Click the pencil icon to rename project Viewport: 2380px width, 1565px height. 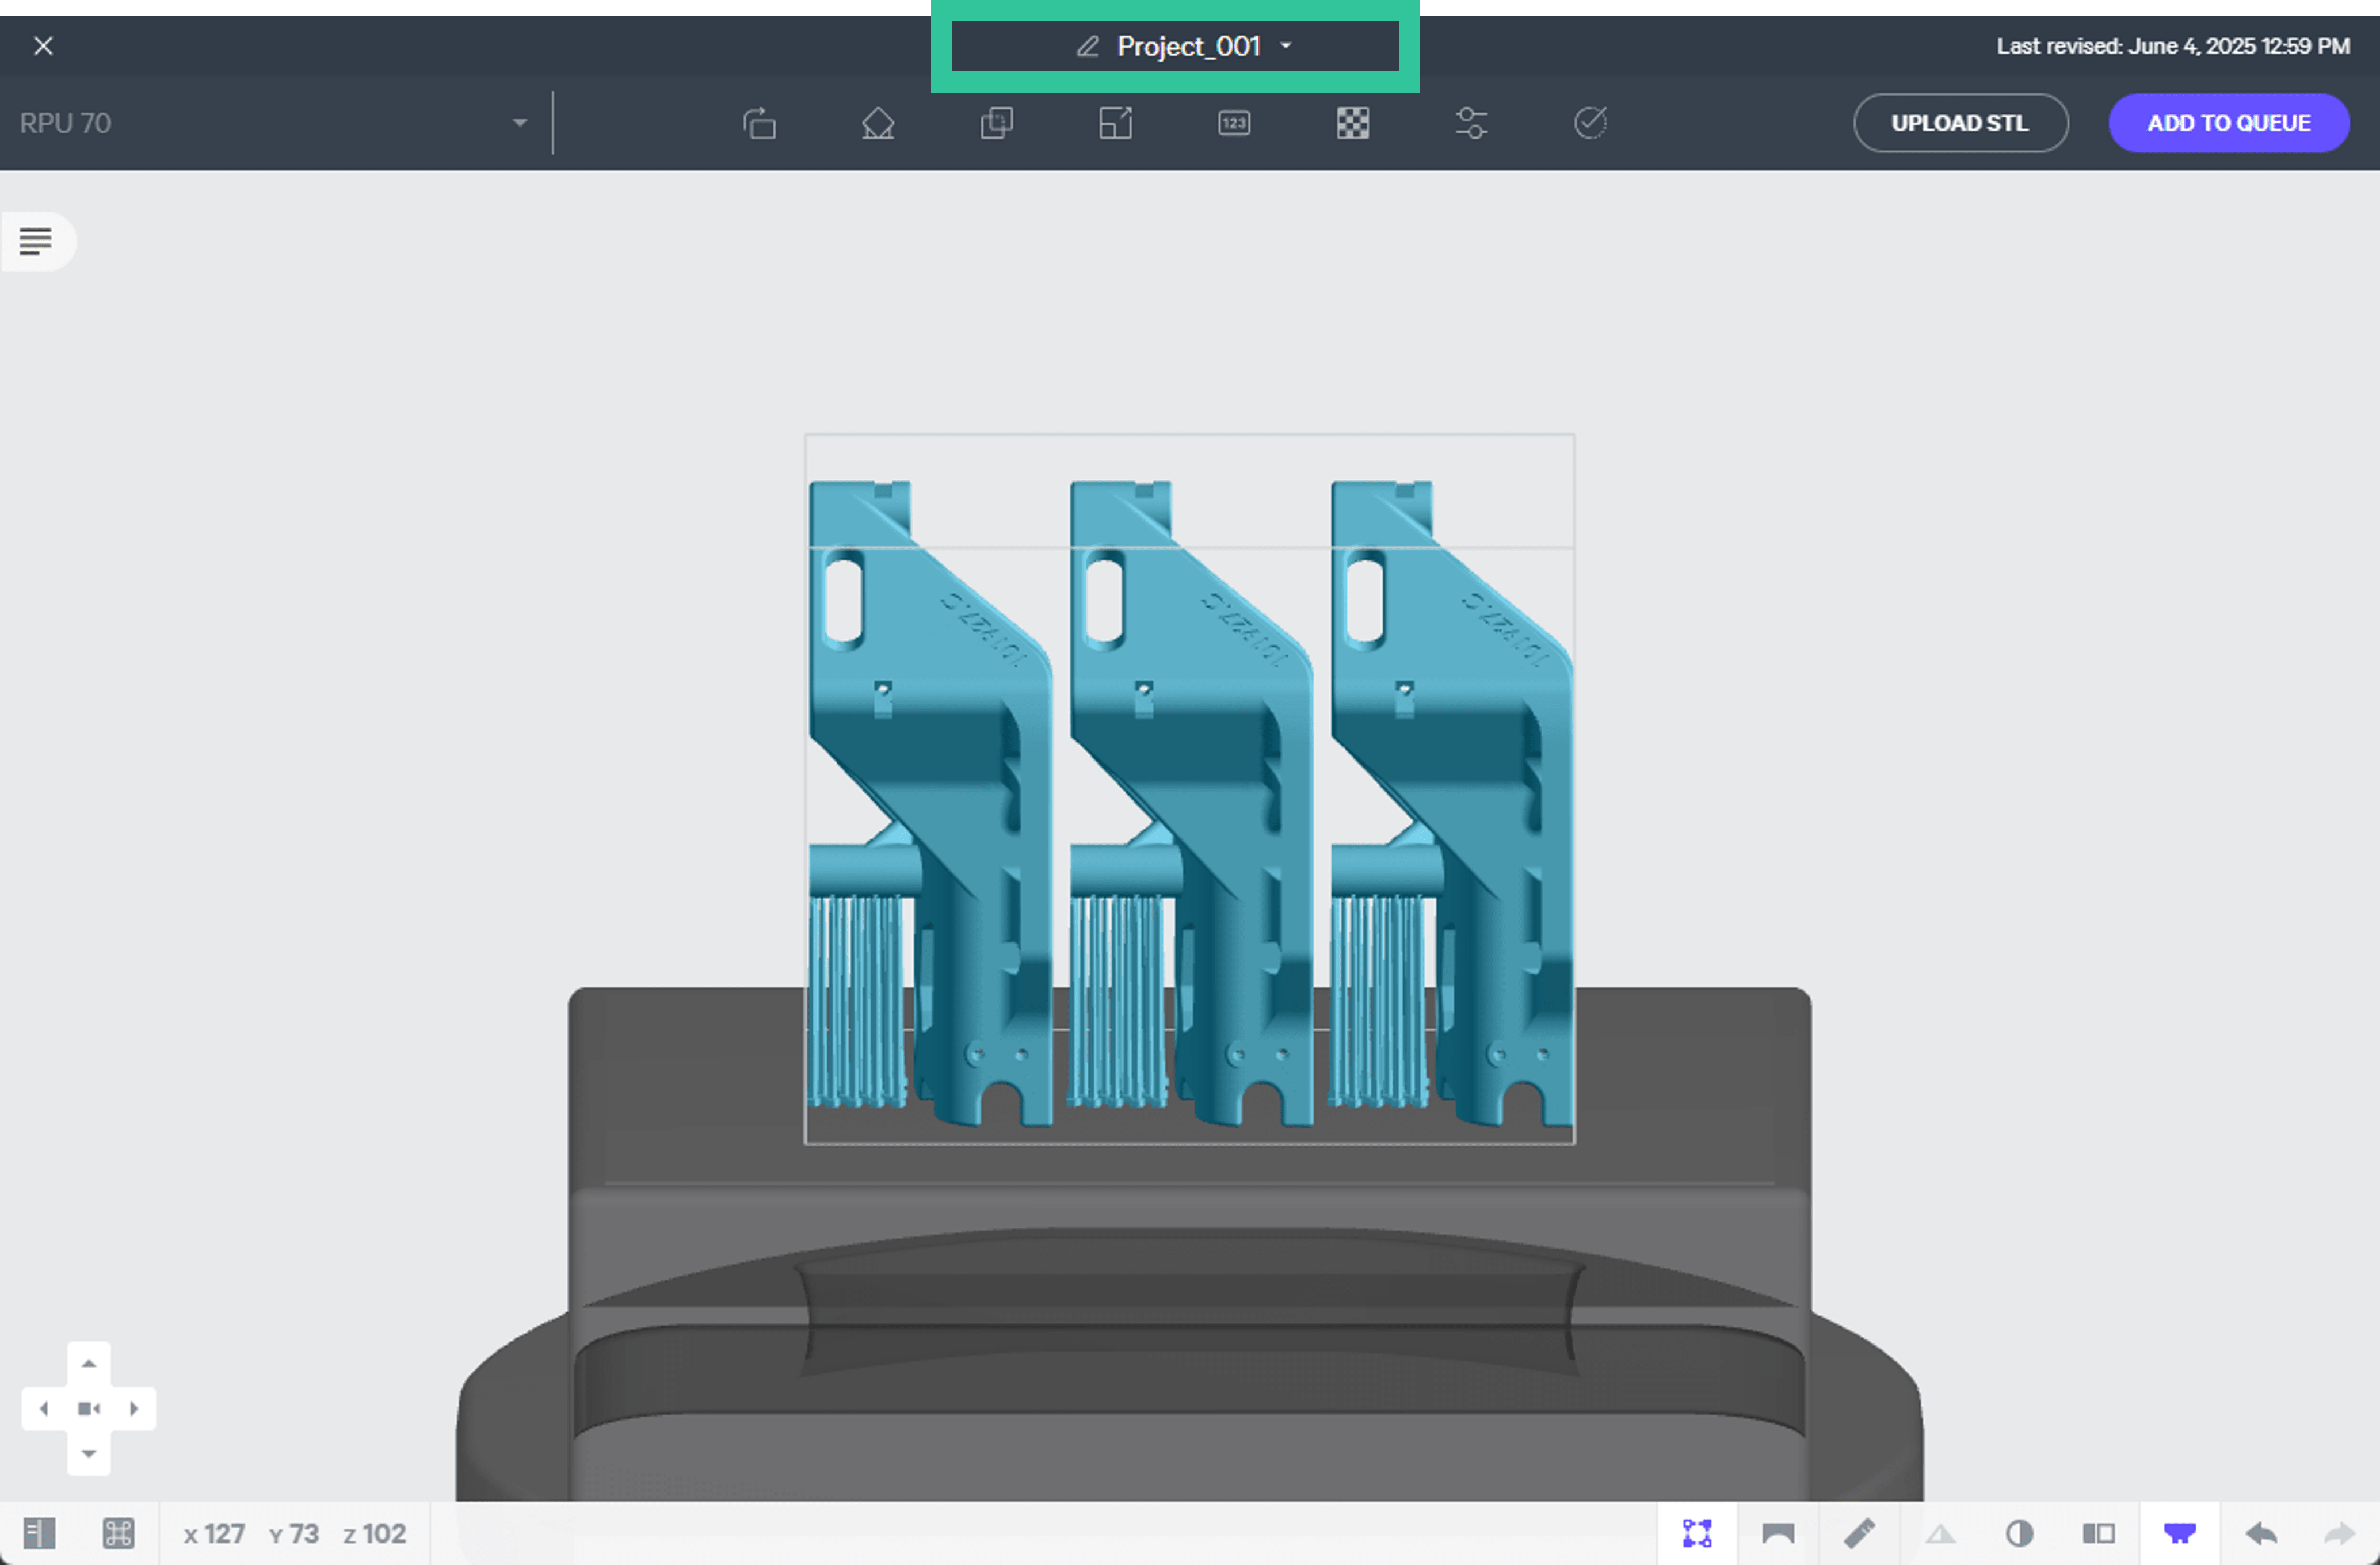pyautogui.click(x=1087, y=46)
